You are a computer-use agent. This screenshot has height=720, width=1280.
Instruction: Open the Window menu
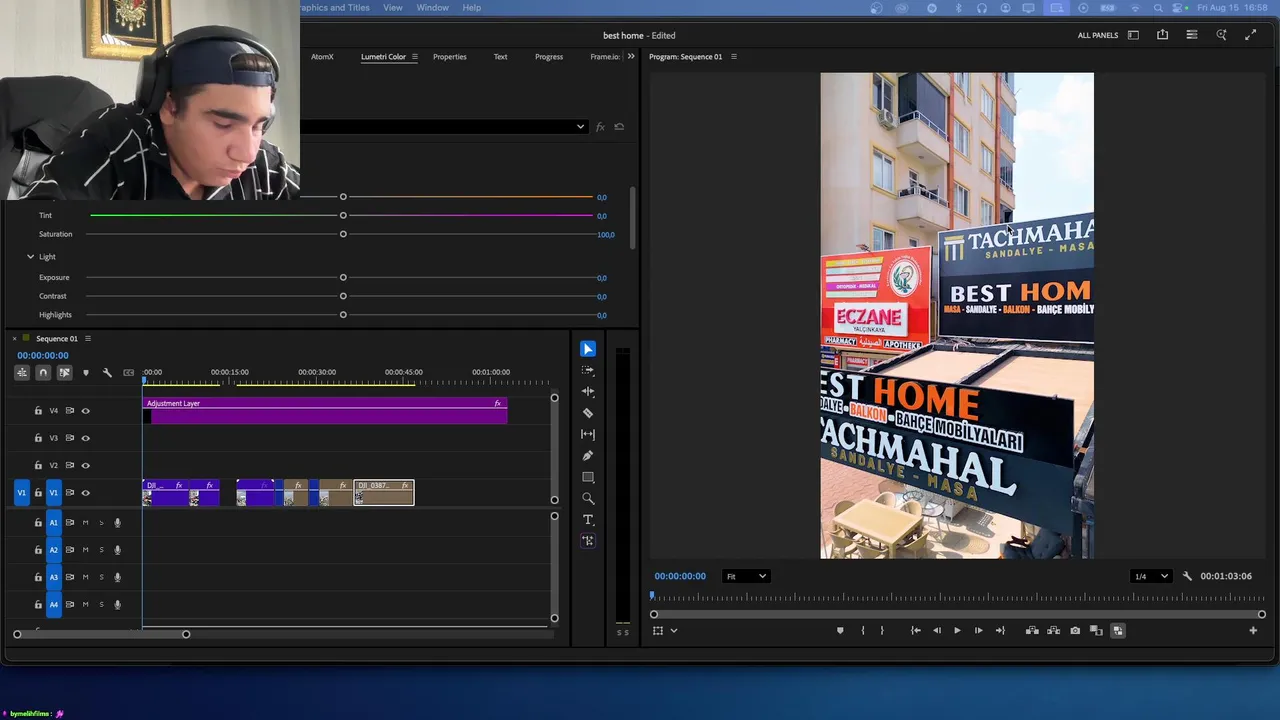433,8
